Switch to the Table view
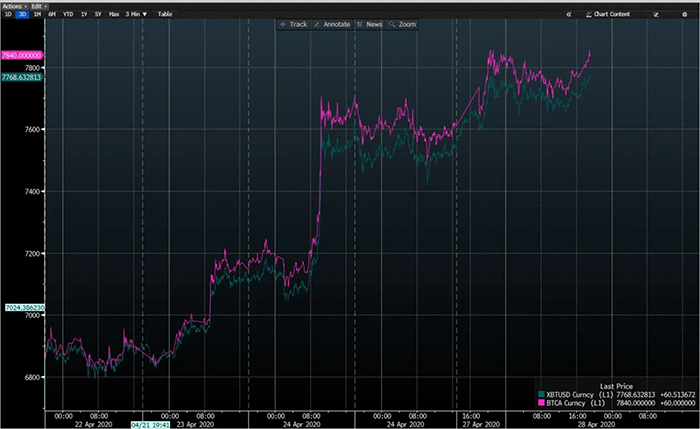Image resolution: width=700 pixels, height=429 pixels. [165, 15]
